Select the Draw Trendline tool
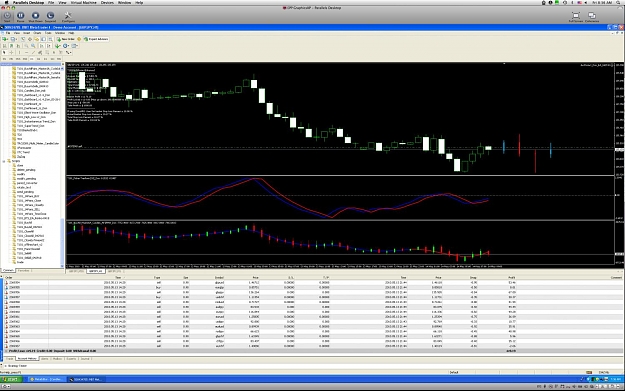 (33, 53)
